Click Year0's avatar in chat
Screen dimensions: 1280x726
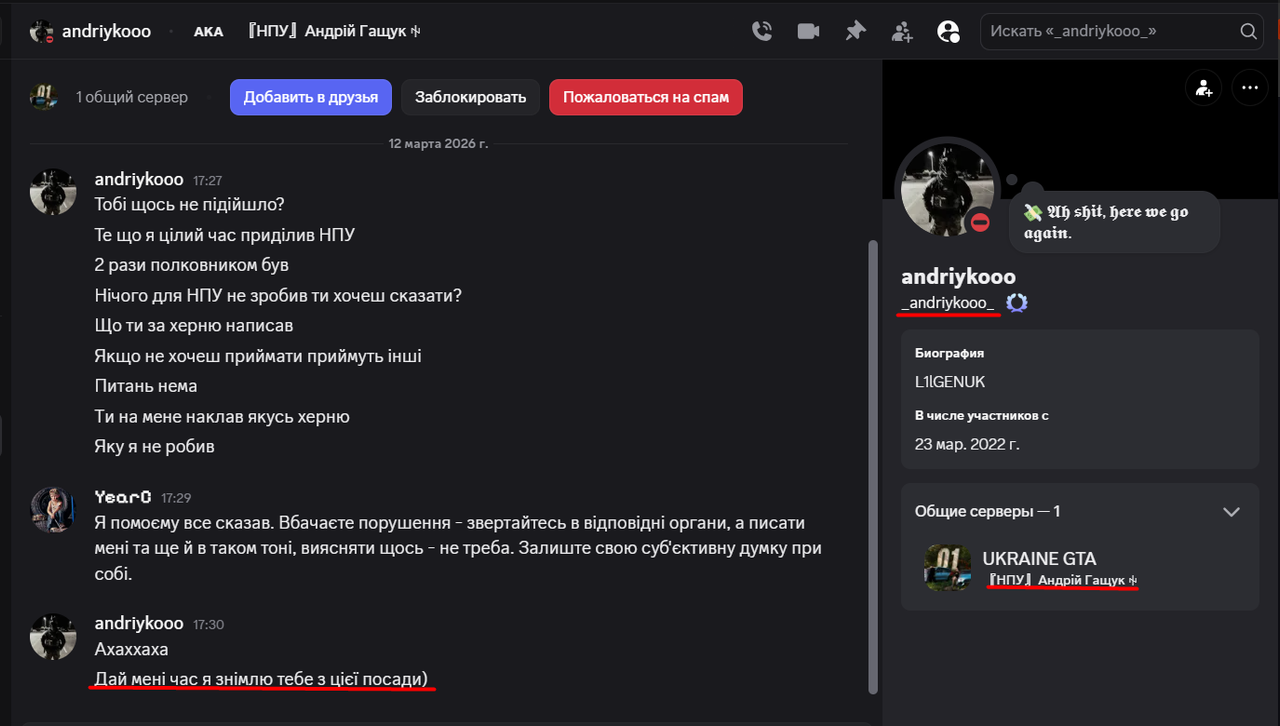tap(53, 512)
